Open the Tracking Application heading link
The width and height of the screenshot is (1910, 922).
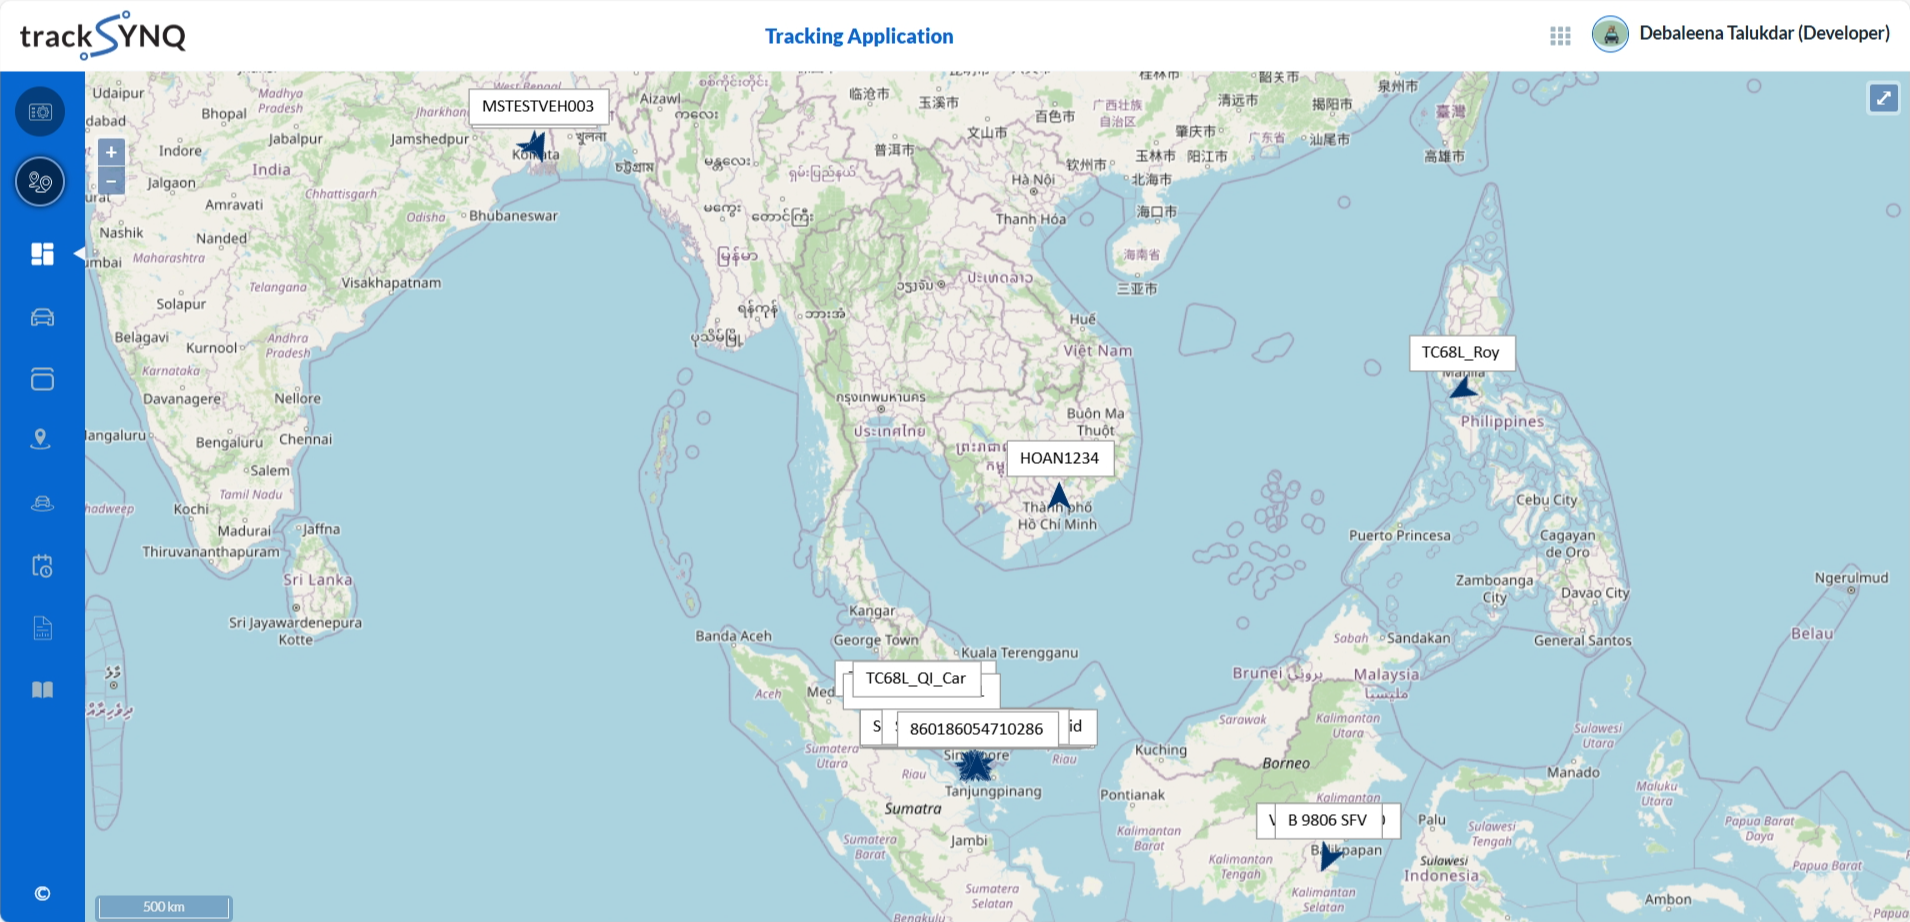click(858, 35)
